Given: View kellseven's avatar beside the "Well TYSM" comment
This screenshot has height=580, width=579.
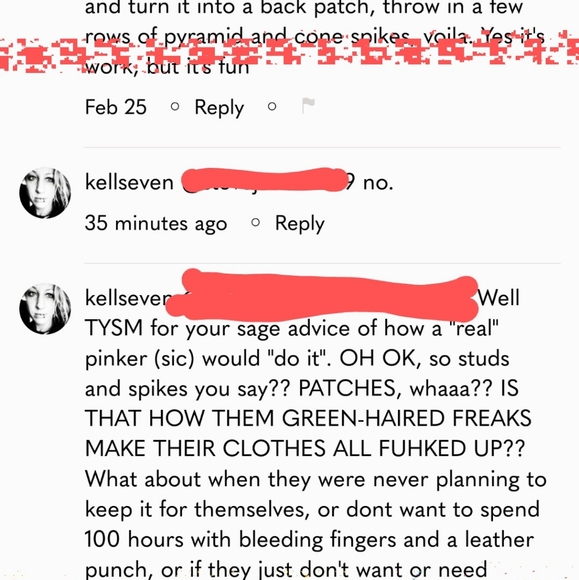Looking at the screenshot, I should click(x=45, y=309).
